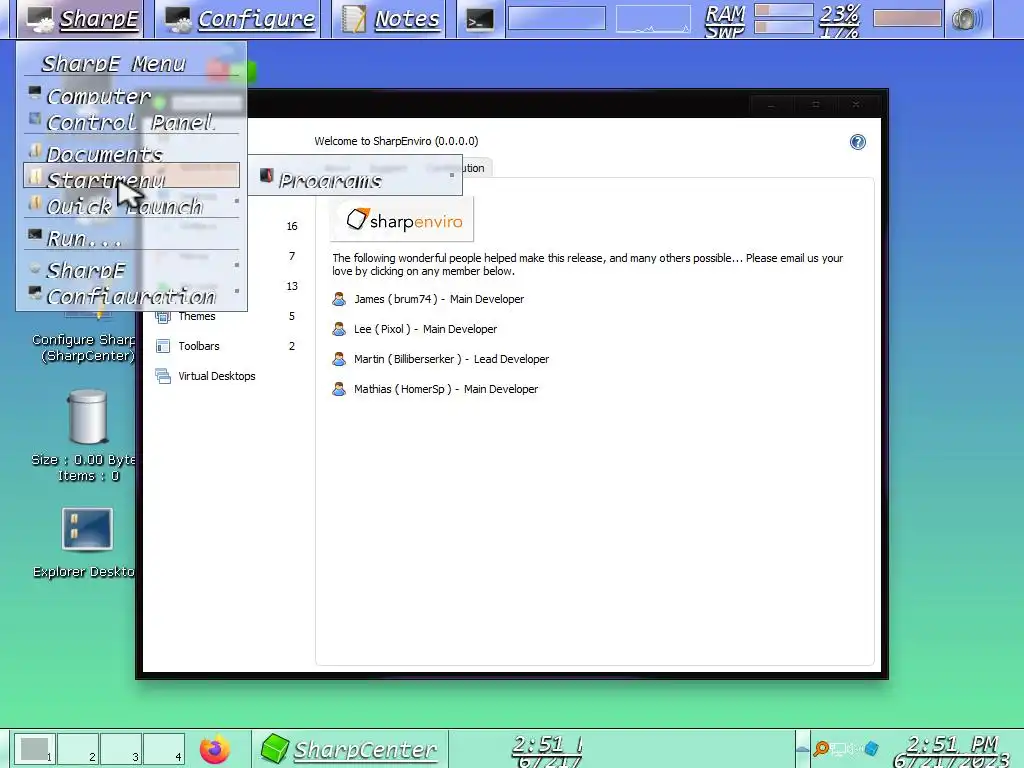The image size is (1024, 768).
Task: Click the empty input box in top bar
Action: coord(556,18)
